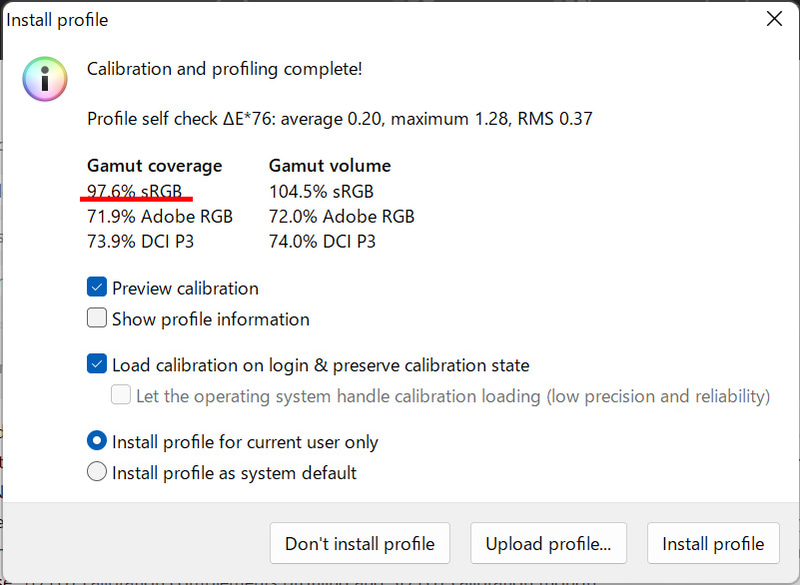Select Install profile as system default
Screen dimensions: 800x585
click(x=96, y=471)
